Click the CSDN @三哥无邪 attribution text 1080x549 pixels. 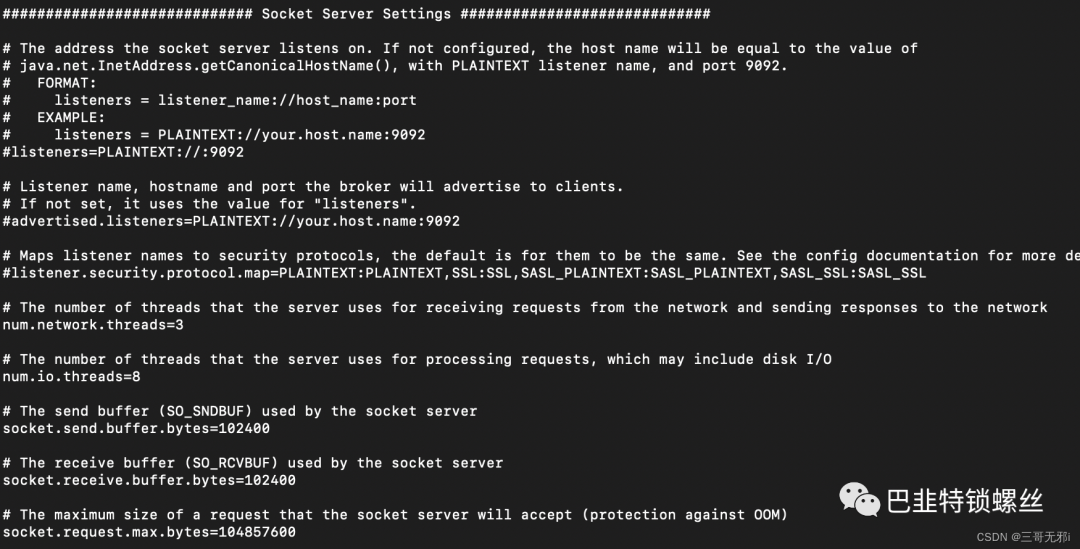coord(1022,537)
